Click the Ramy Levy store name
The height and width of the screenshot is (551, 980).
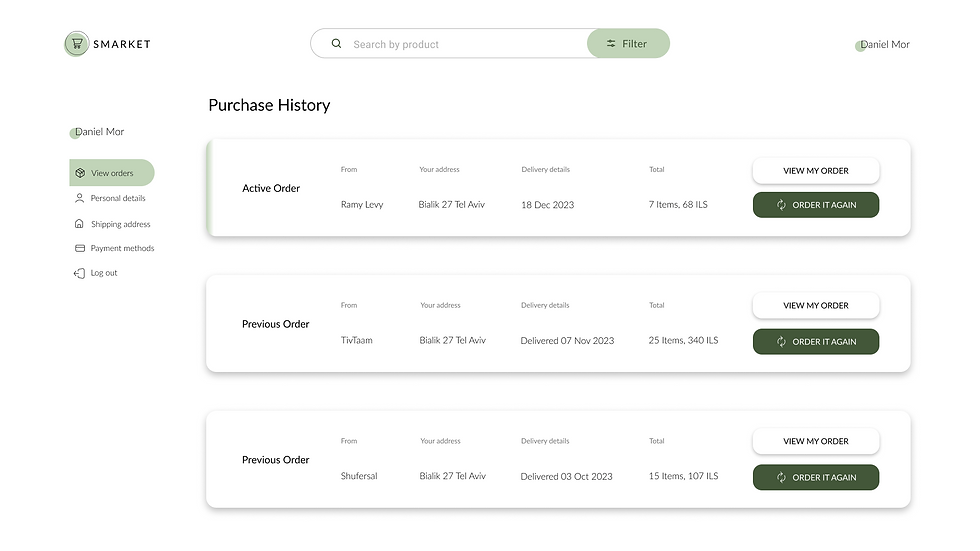point(362,205)
